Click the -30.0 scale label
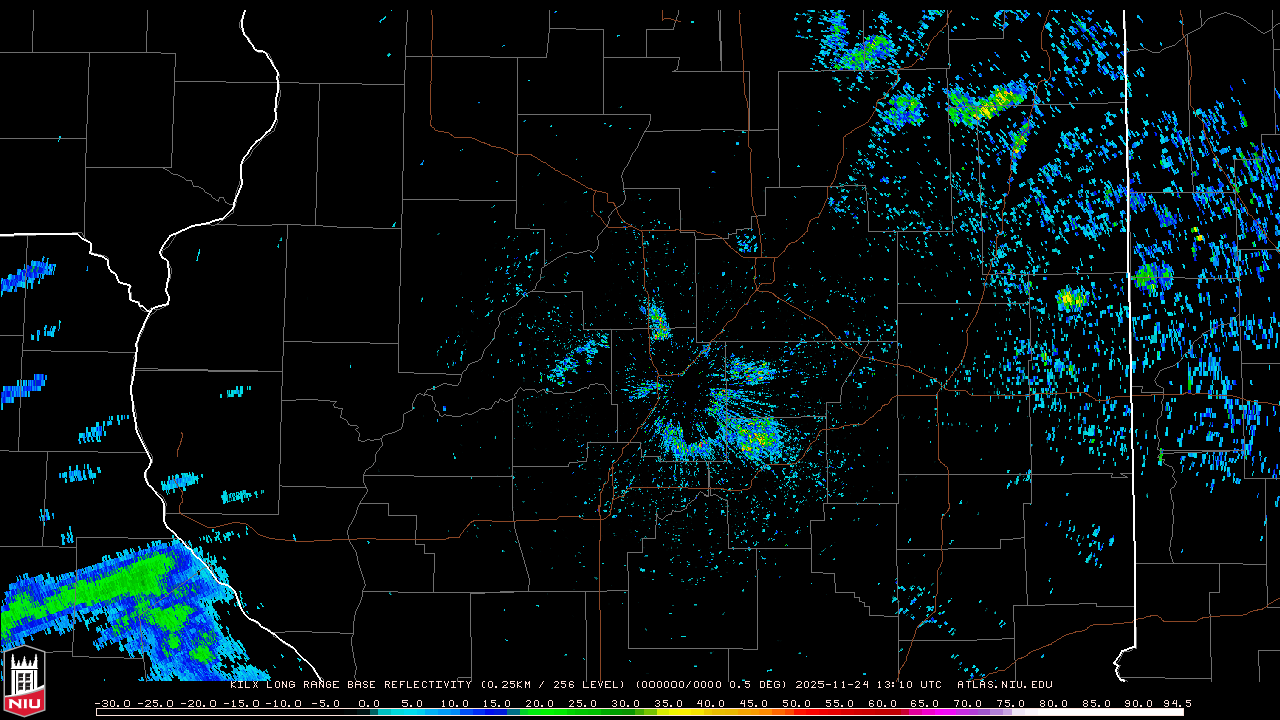 coord(111,703)
